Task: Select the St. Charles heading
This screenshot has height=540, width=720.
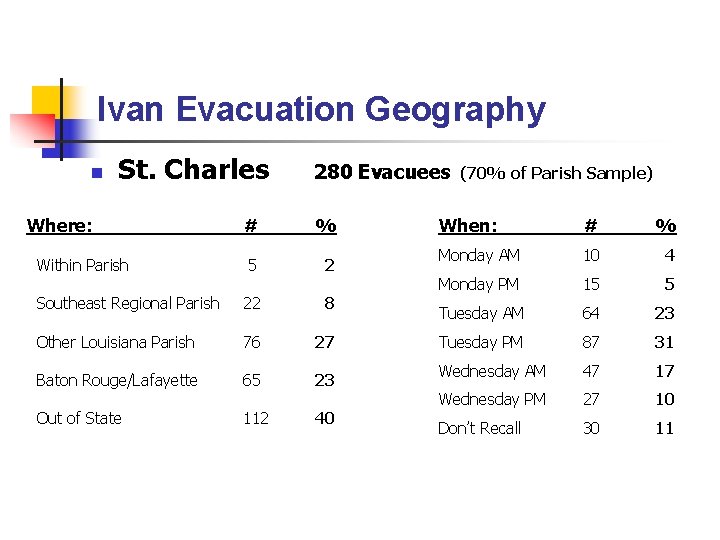Action: pos(193,169)
